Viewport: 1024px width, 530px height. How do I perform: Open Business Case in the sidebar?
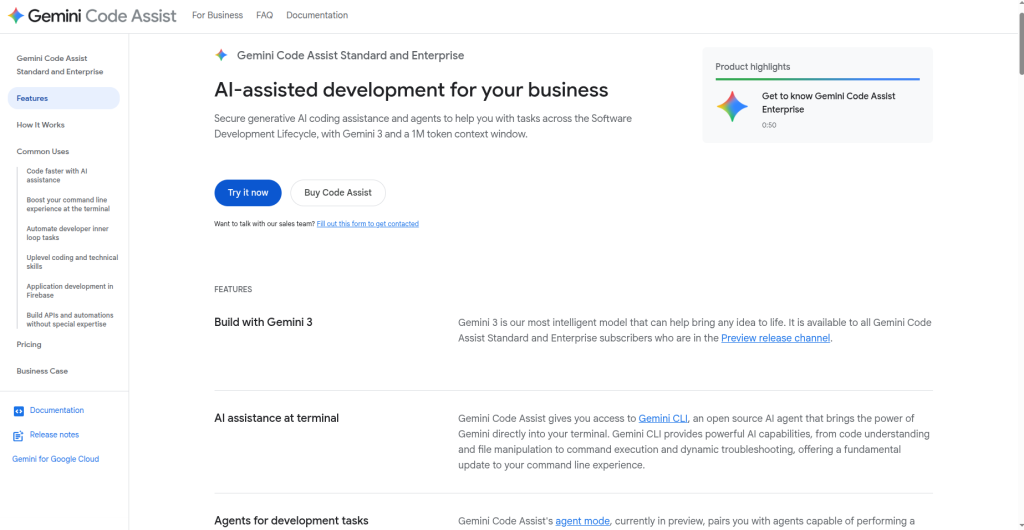tap(42, 371)
